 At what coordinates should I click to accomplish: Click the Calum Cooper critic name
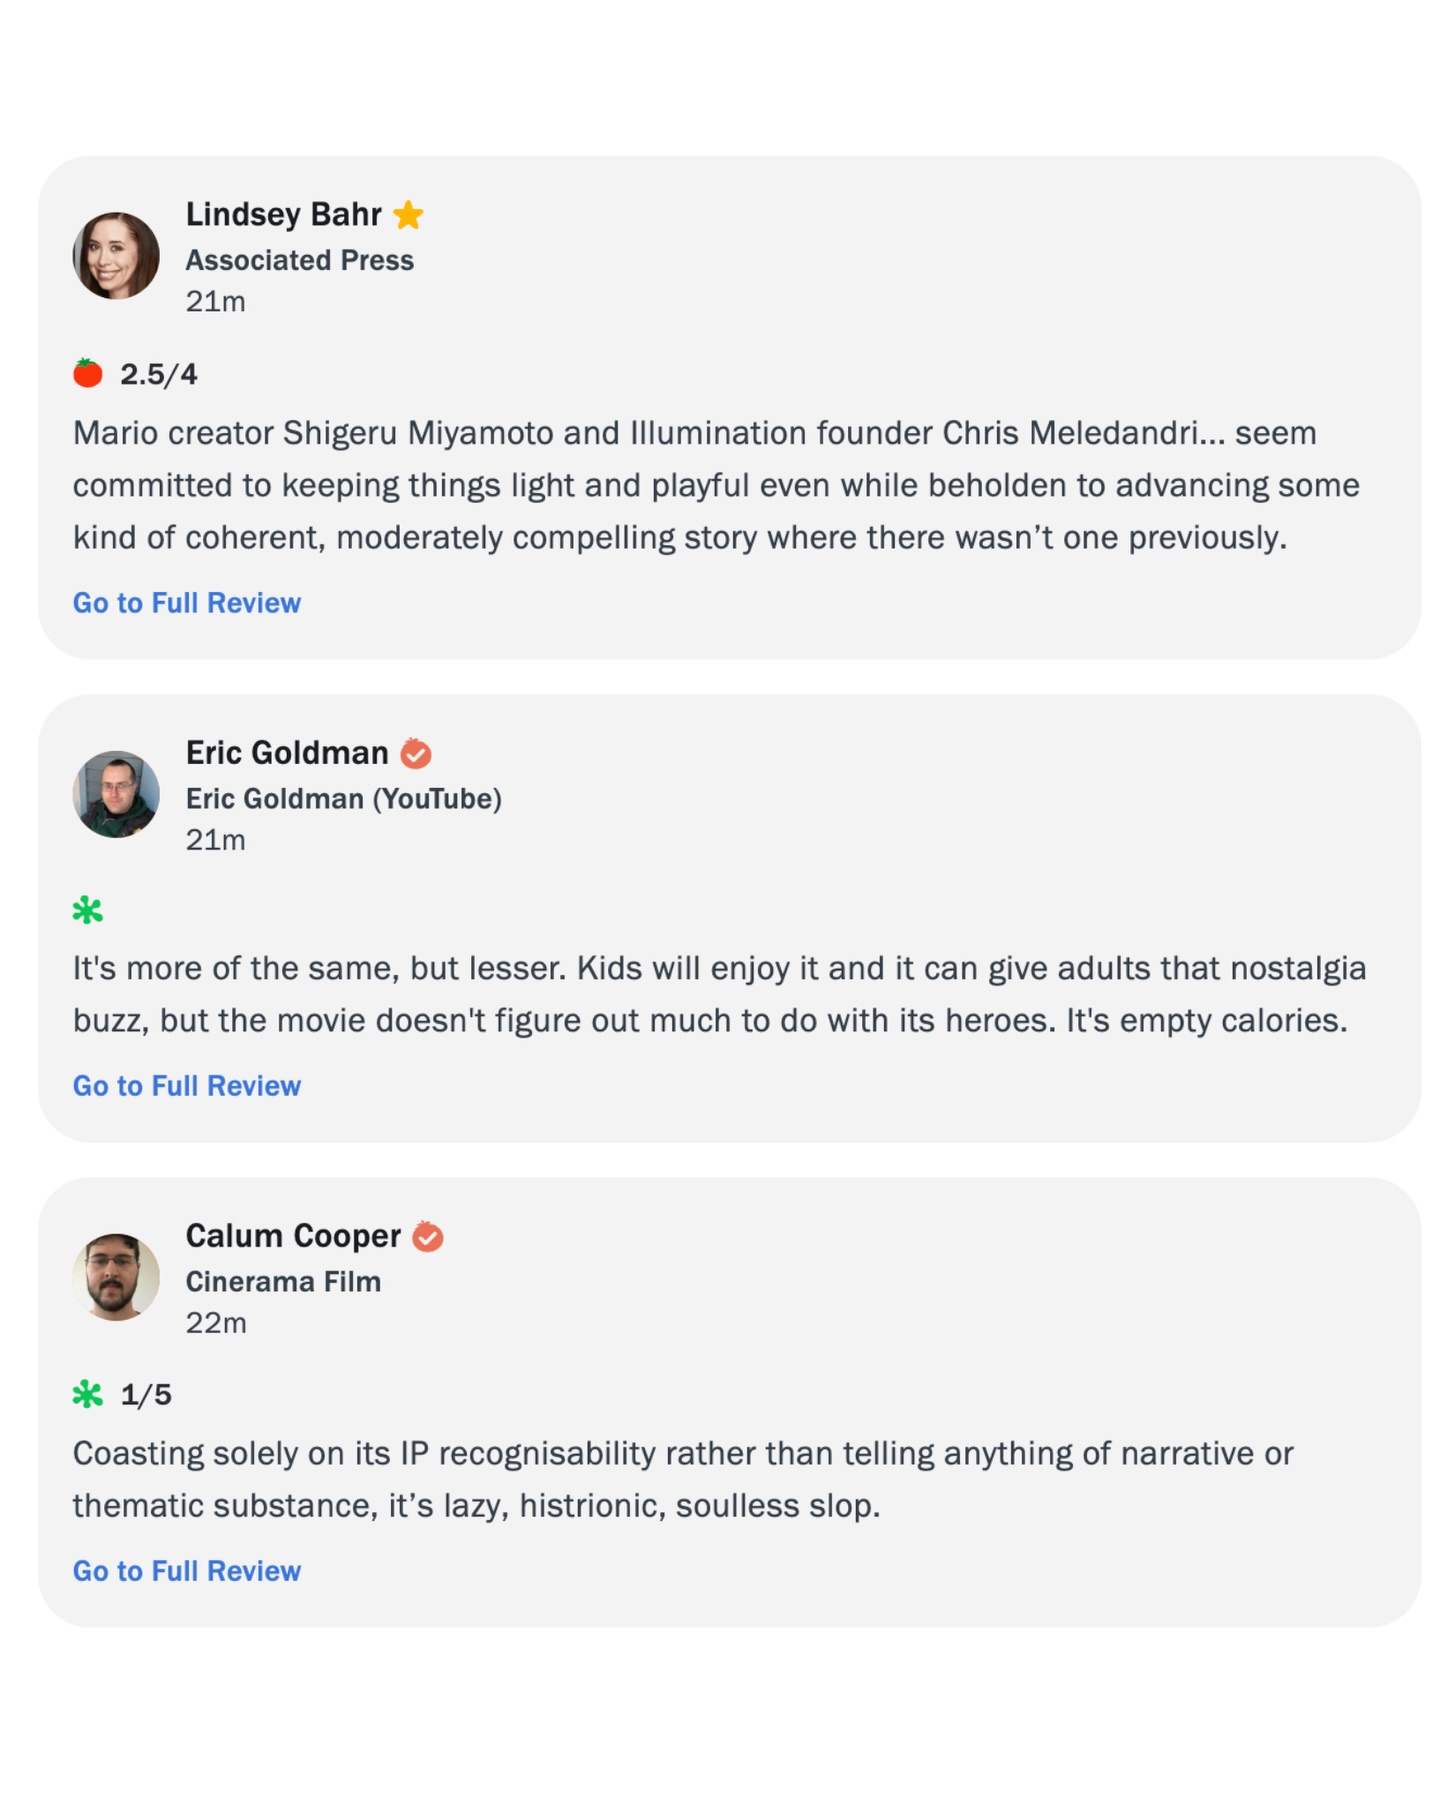293,1236
